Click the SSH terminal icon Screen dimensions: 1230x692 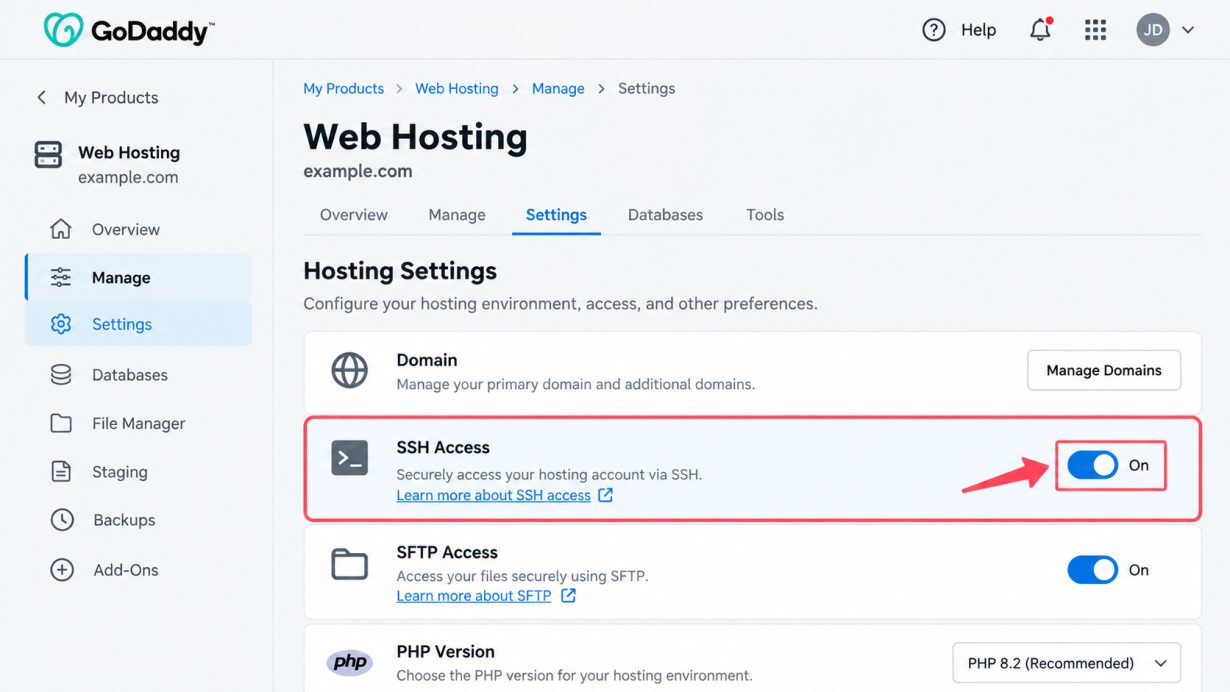click(x=350, y=458)
